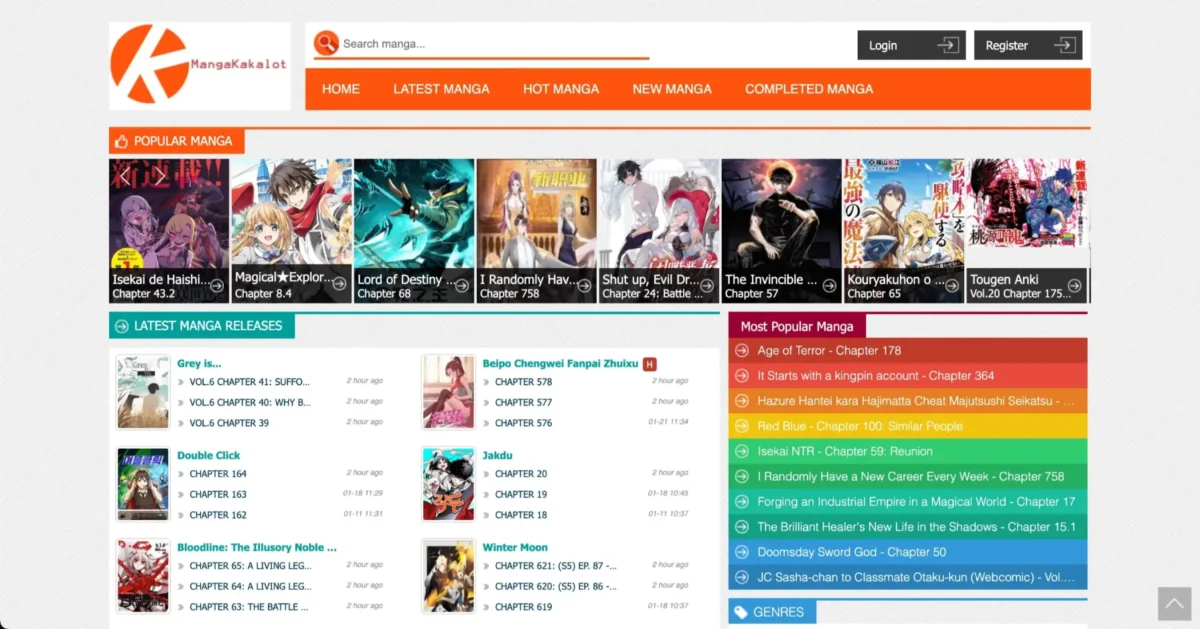Click the Register button
Screen dimensions: 1200x629
pos(1028,44)
